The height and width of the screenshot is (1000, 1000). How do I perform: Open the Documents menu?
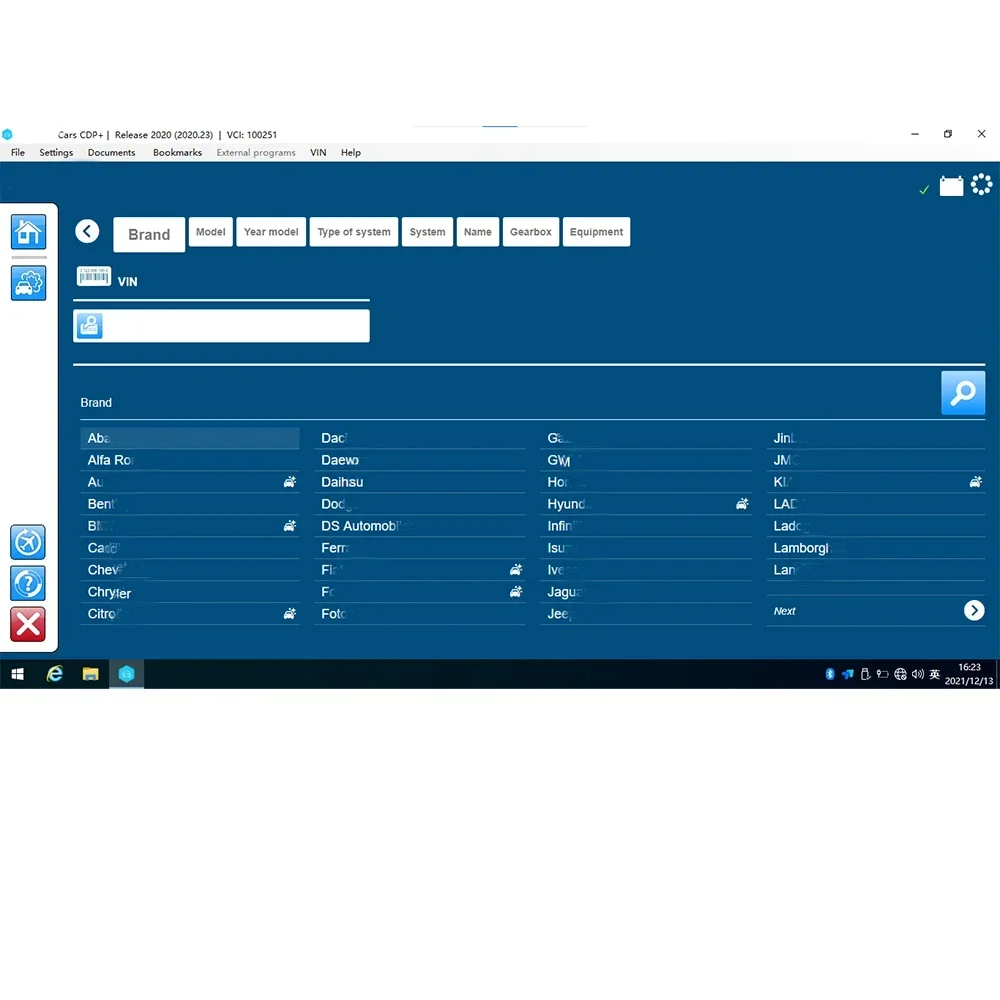(x=112, y=152)
